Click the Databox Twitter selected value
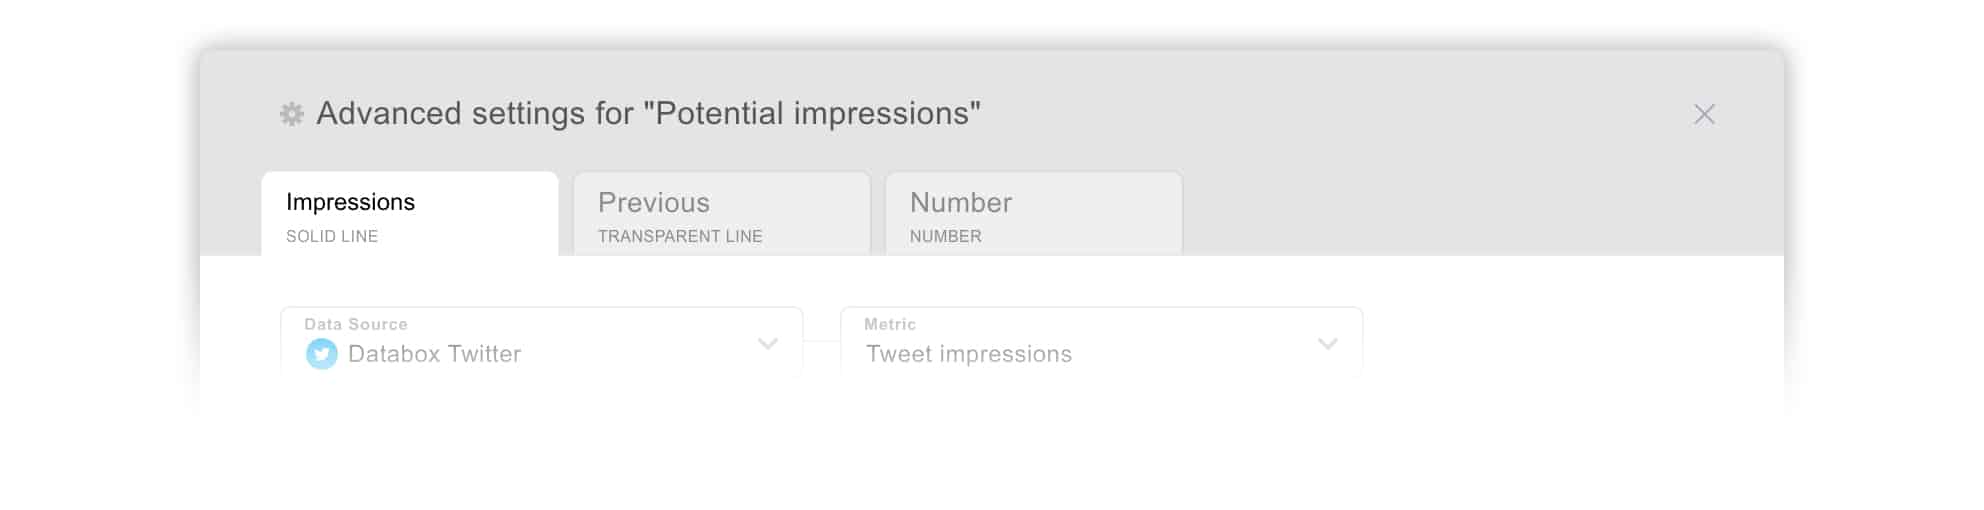Image resolution: width=1984 pixels, height=510 pixels. point(434,354)
